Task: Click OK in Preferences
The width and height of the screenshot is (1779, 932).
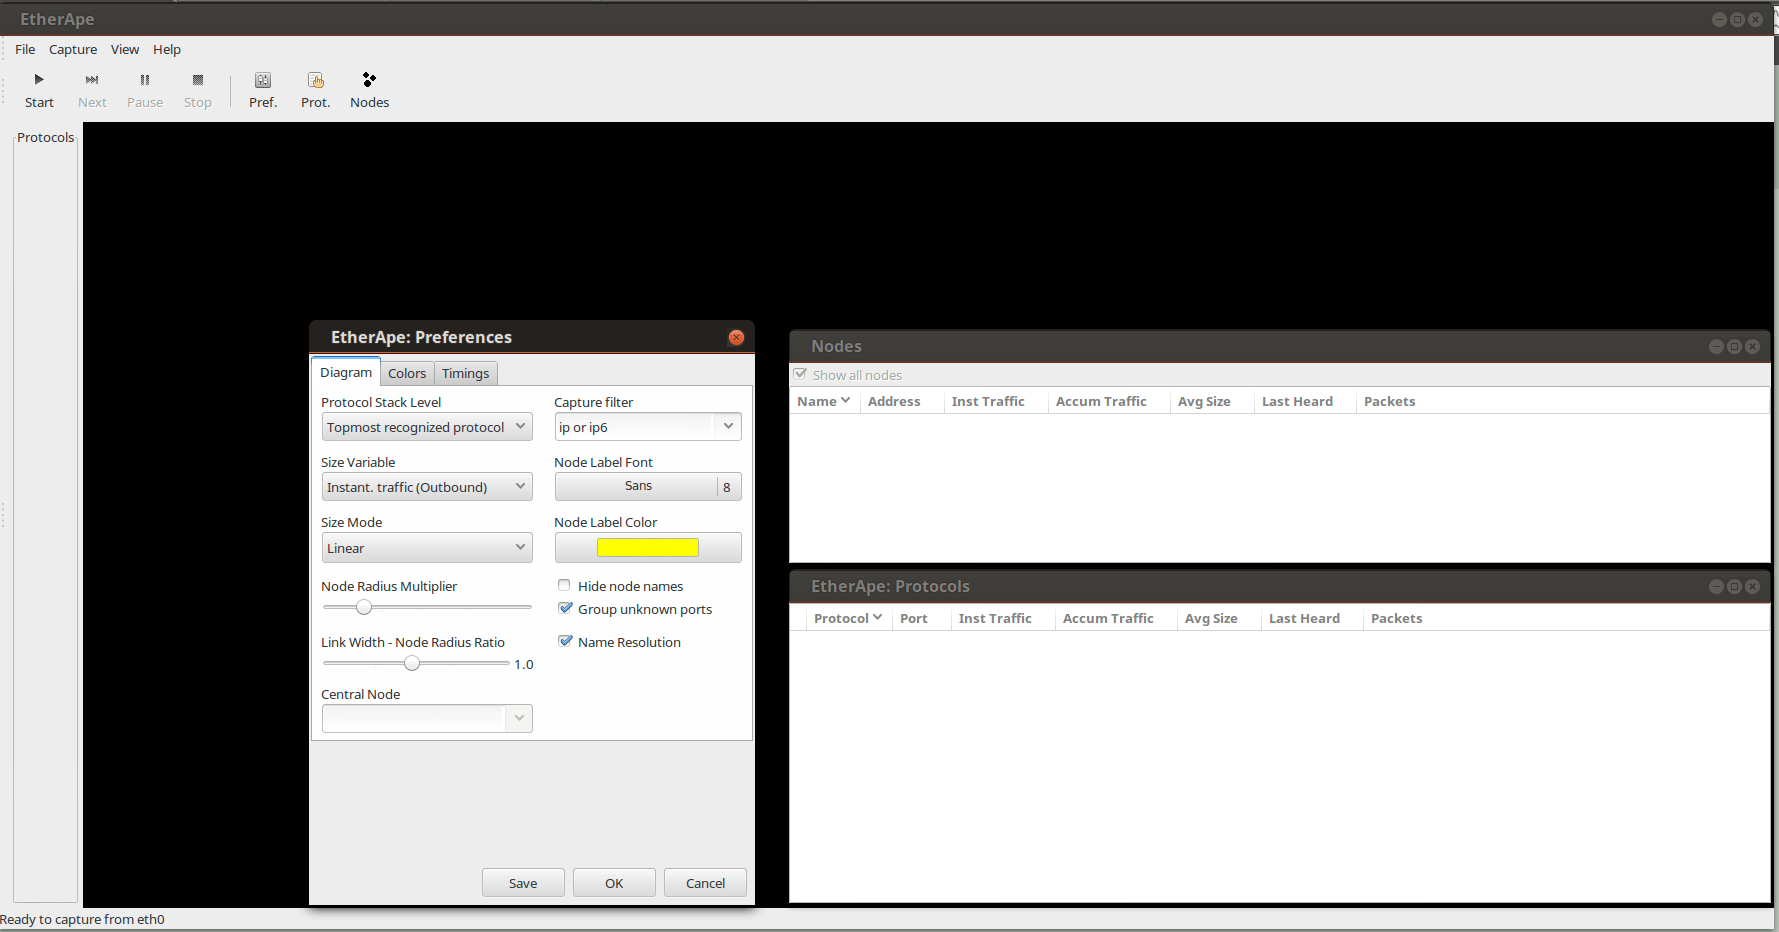Action: tap(614, 883)
